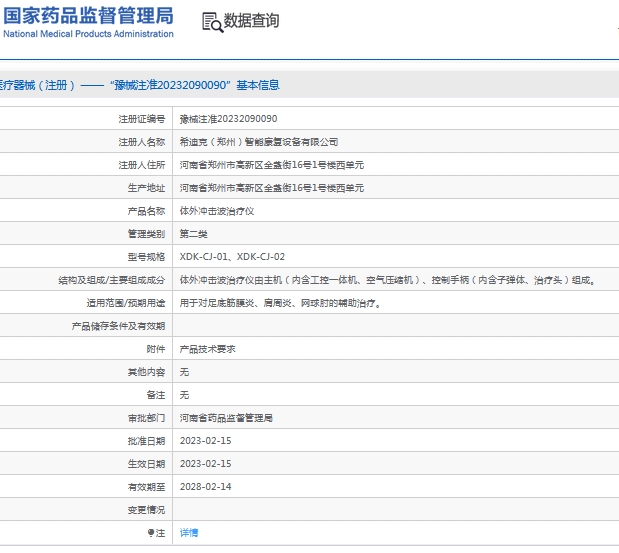
Task: Click address value in 注册人住所 row
Action: pyautogui.click(x=272, y=165)
